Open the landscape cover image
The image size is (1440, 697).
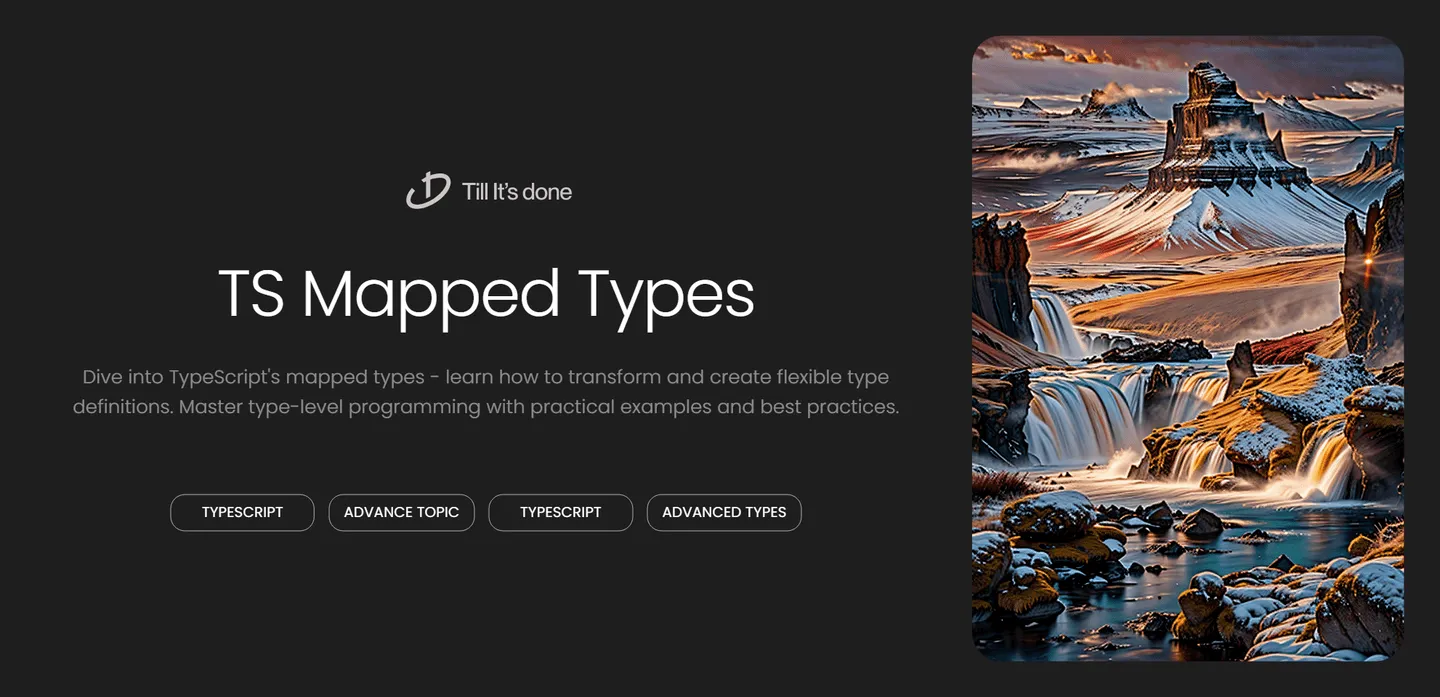(x=1188, y=348)
